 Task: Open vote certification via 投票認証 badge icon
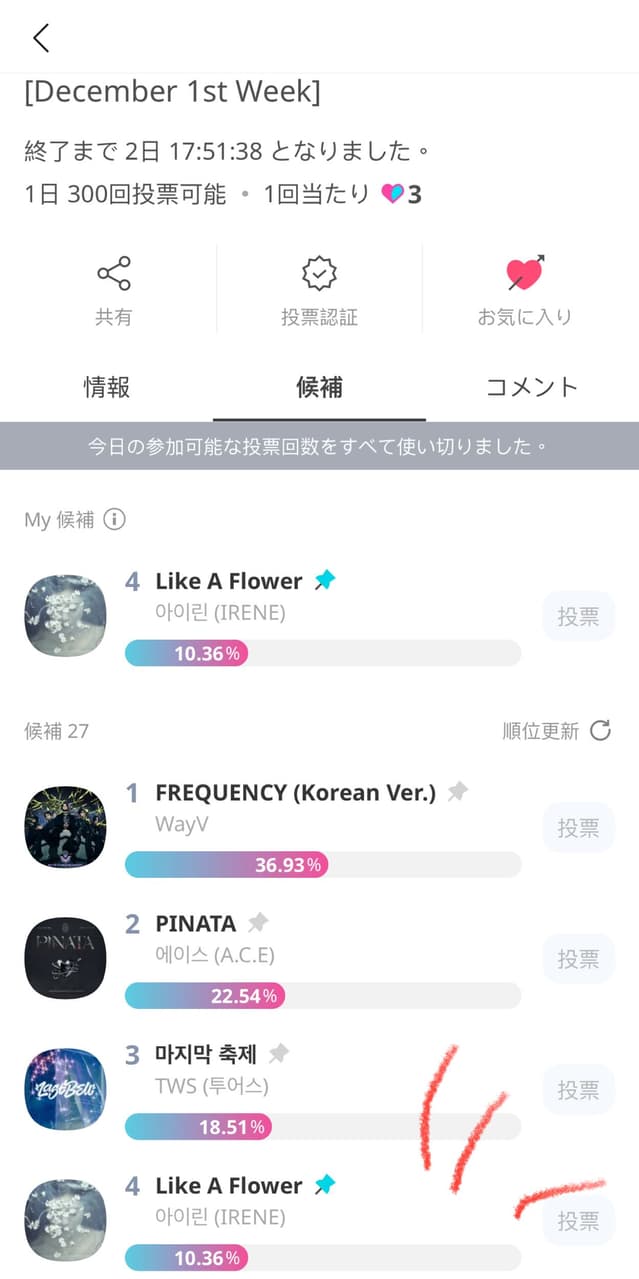click(x=318, y=272)
